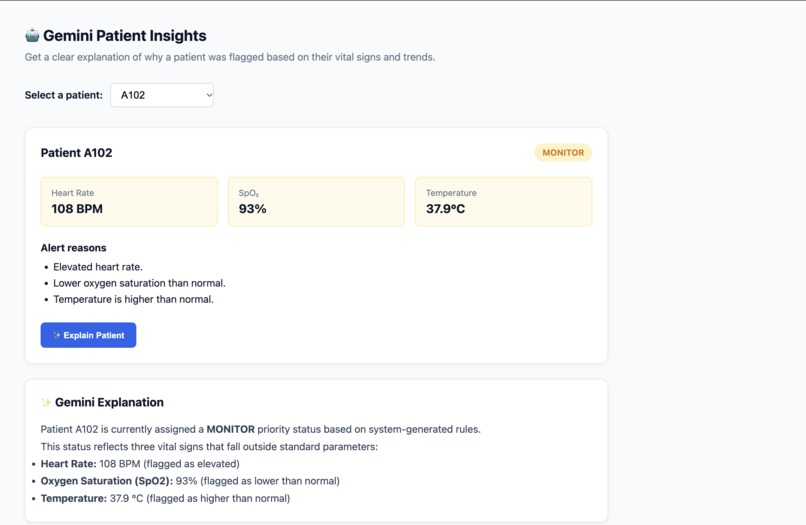Click the 'Heart Rate: 108 BPM (flagged as elevated)' bullet
Viewport: 806px width, 525px height.
point(140,464)
